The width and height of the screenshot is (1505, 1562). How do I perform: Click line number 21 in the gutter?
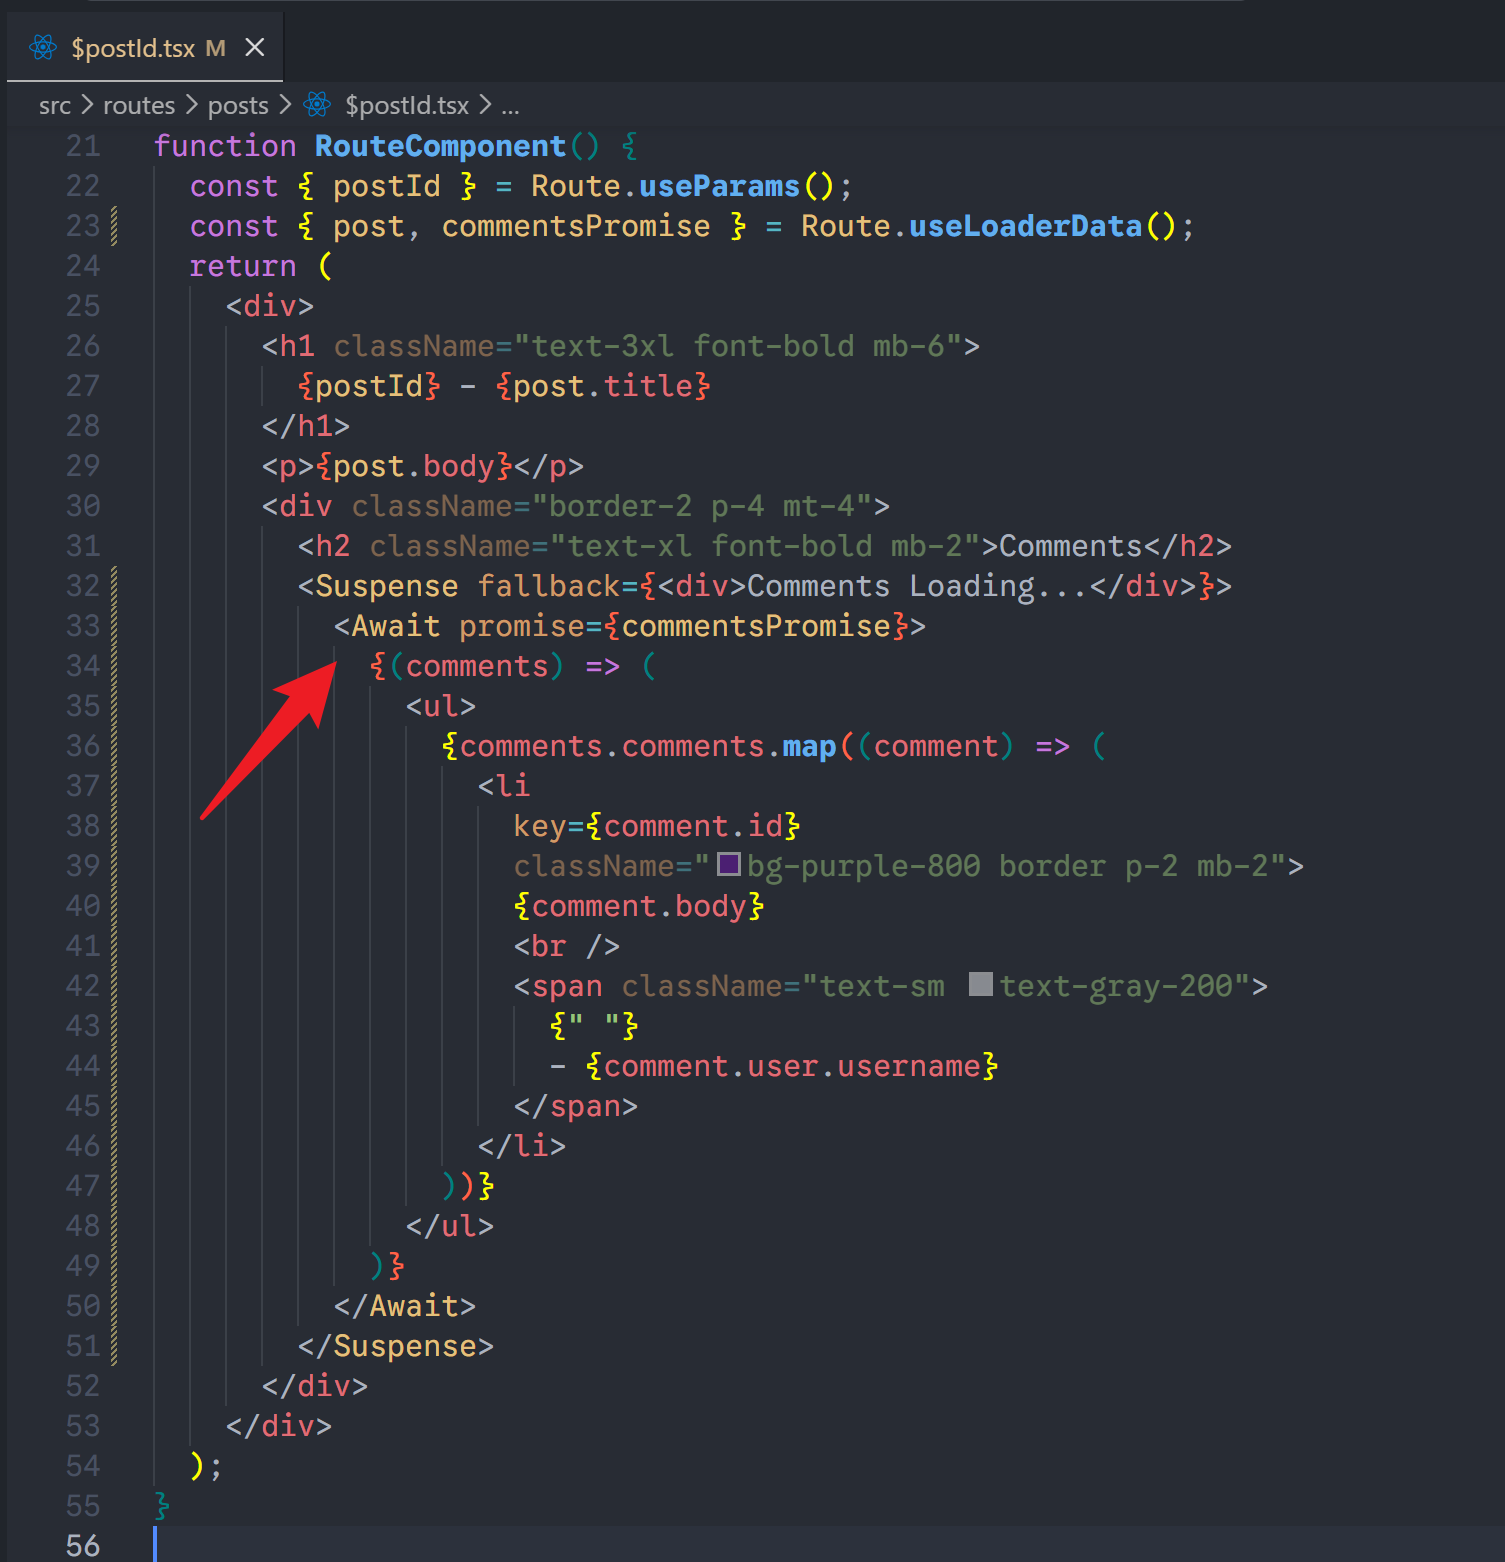[x=83, y=146]
